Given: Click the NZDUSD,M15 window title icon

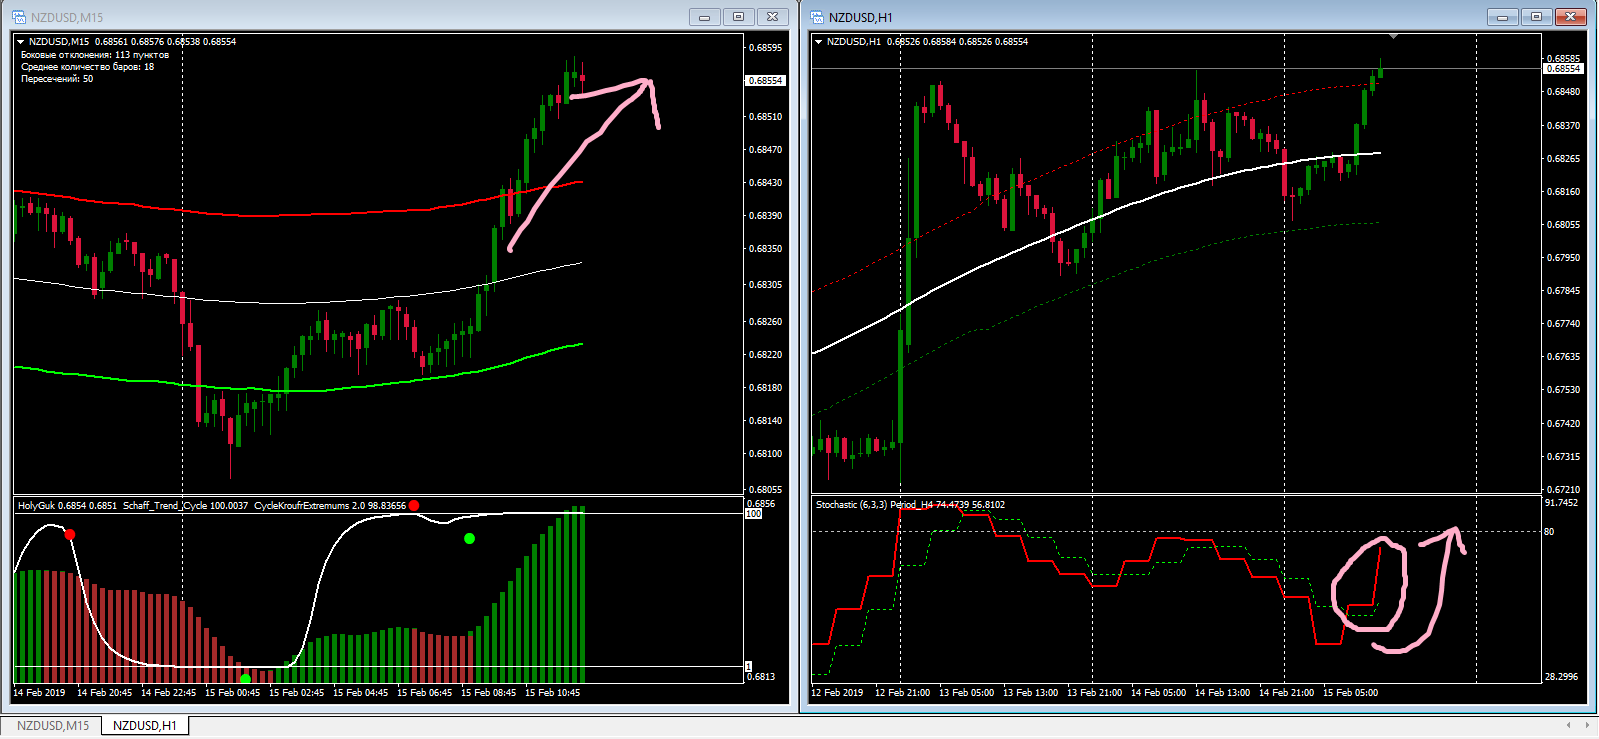Looking at the screenshot, I should tap(18, 17).
